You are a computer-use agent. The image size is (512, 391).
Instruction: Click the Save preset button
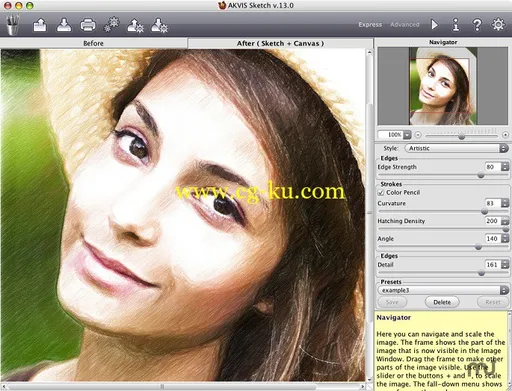(x=392, y=302)
